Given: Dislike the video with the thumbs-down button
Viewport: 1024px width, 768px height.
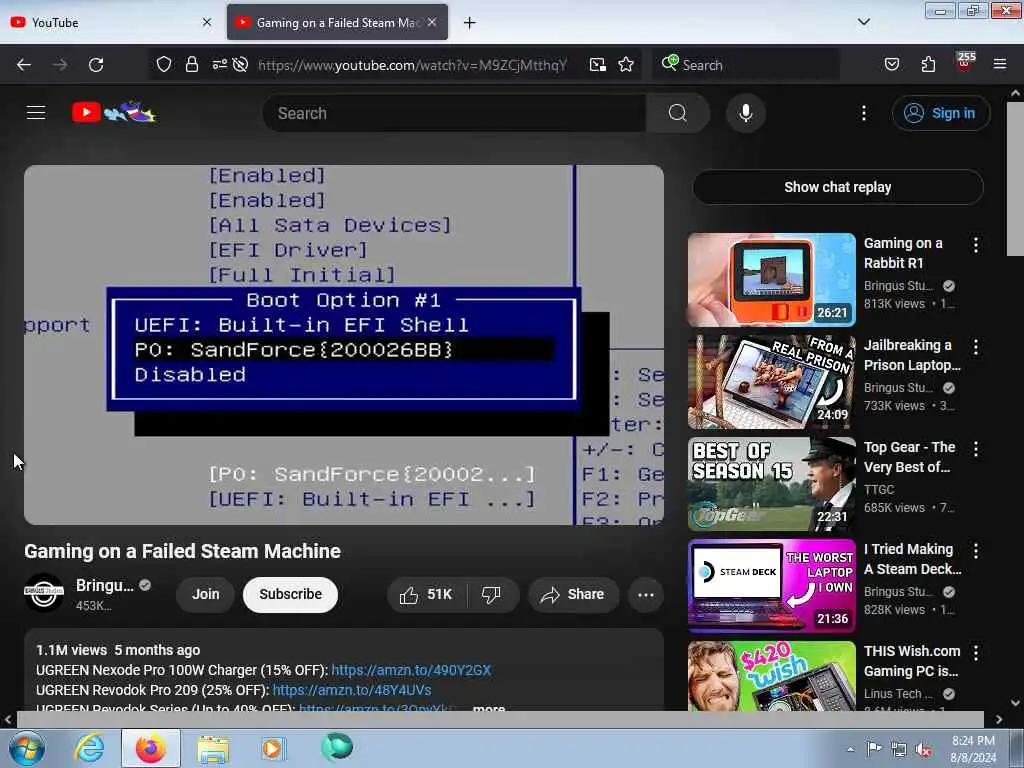Looking at the screenshot, I should (x=492, y=594).
